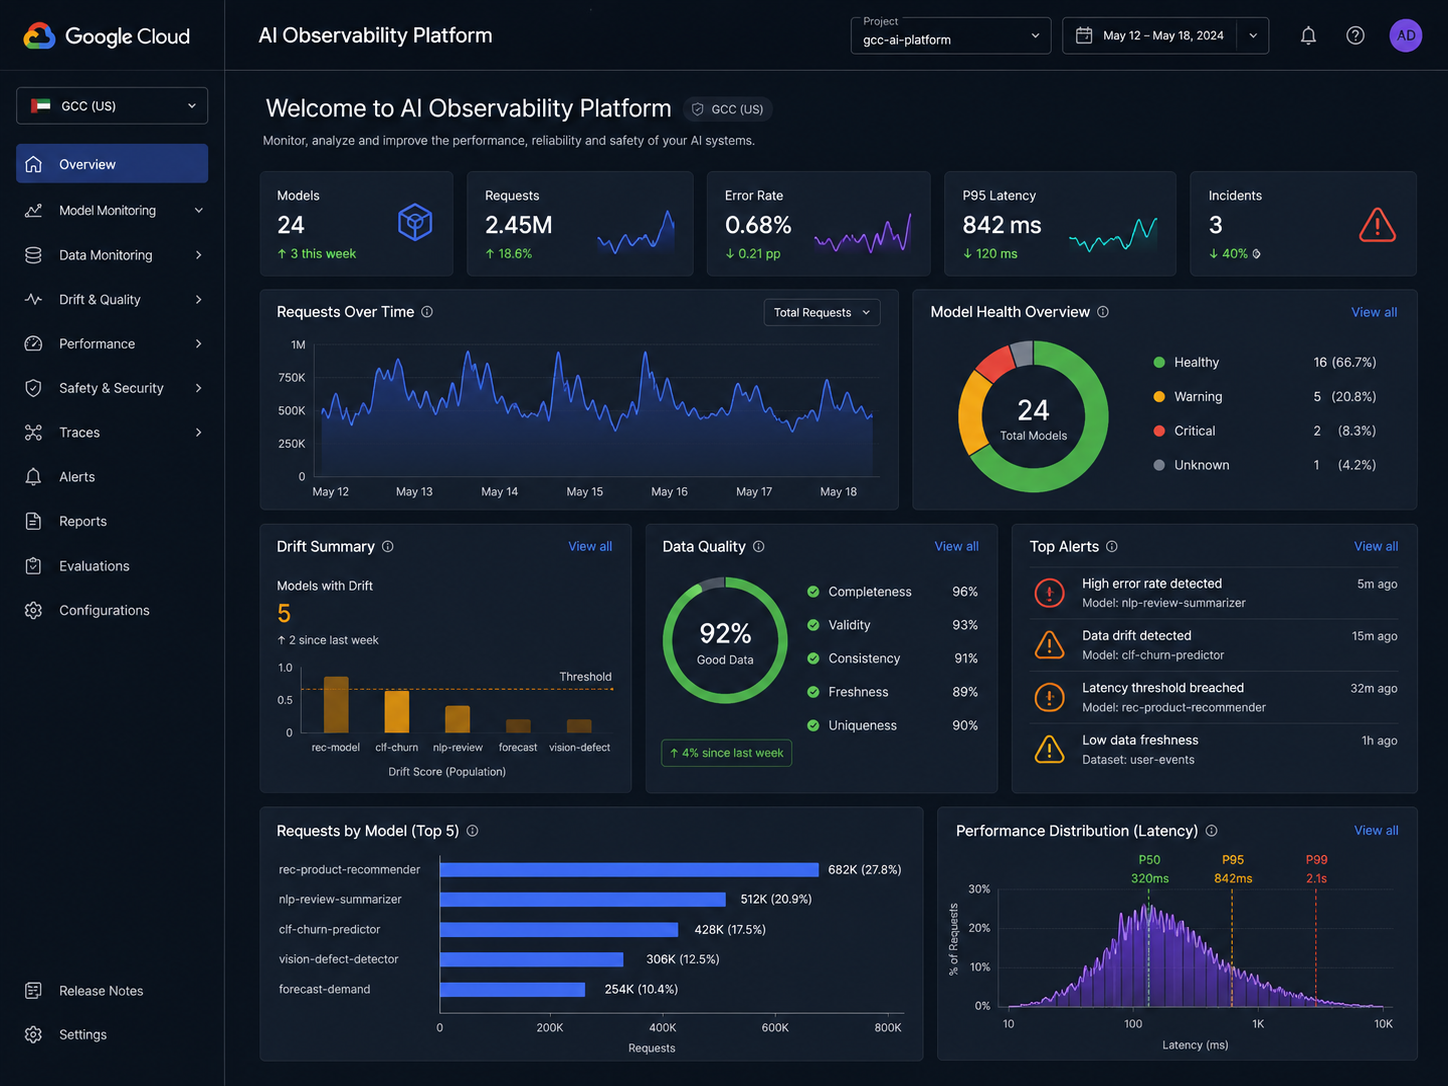This screenshot has width=1448, height=1086.
Task: Click View all in Data Quality
Action: click(956, 546)
